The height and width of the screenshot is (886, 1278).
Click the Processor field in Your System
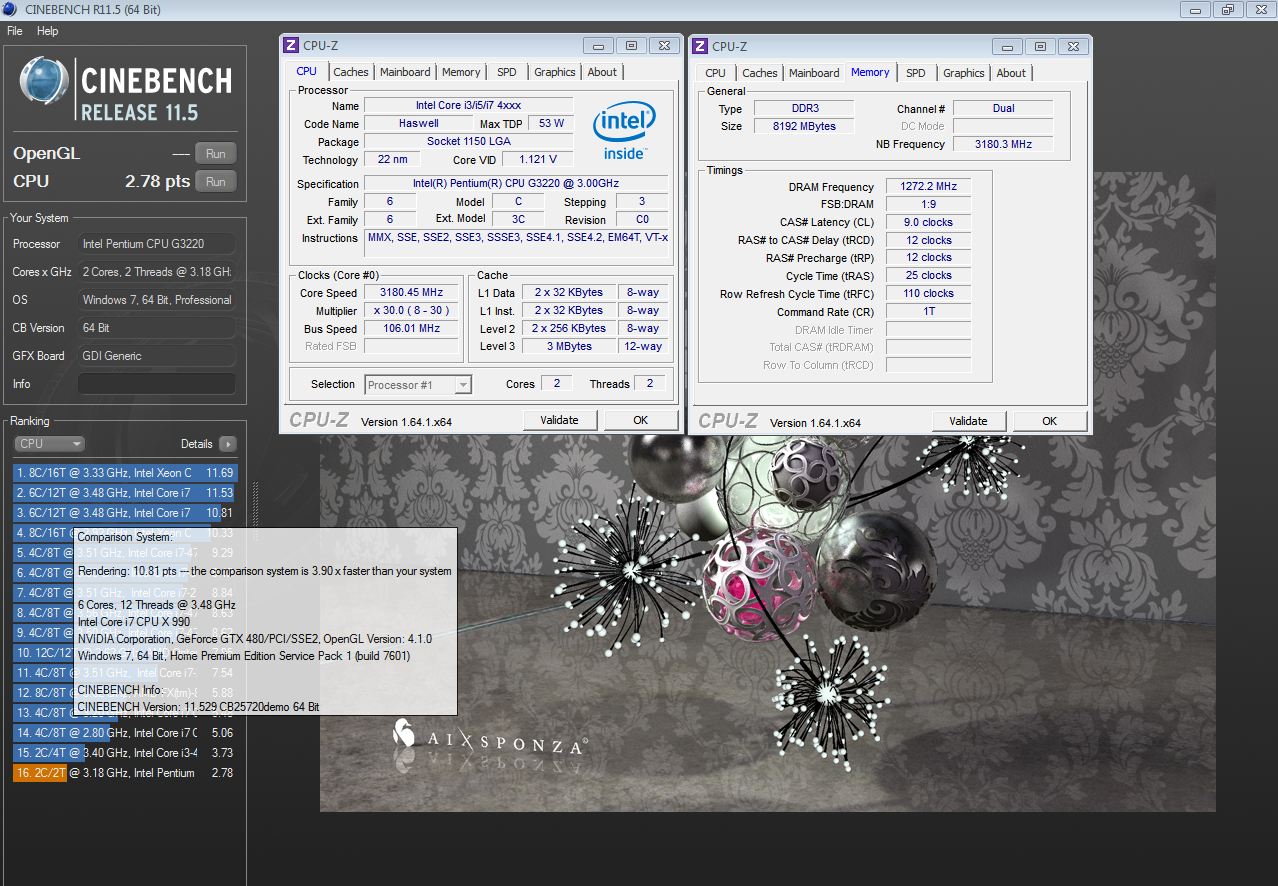pyautogui.click(x=157, y=244)
